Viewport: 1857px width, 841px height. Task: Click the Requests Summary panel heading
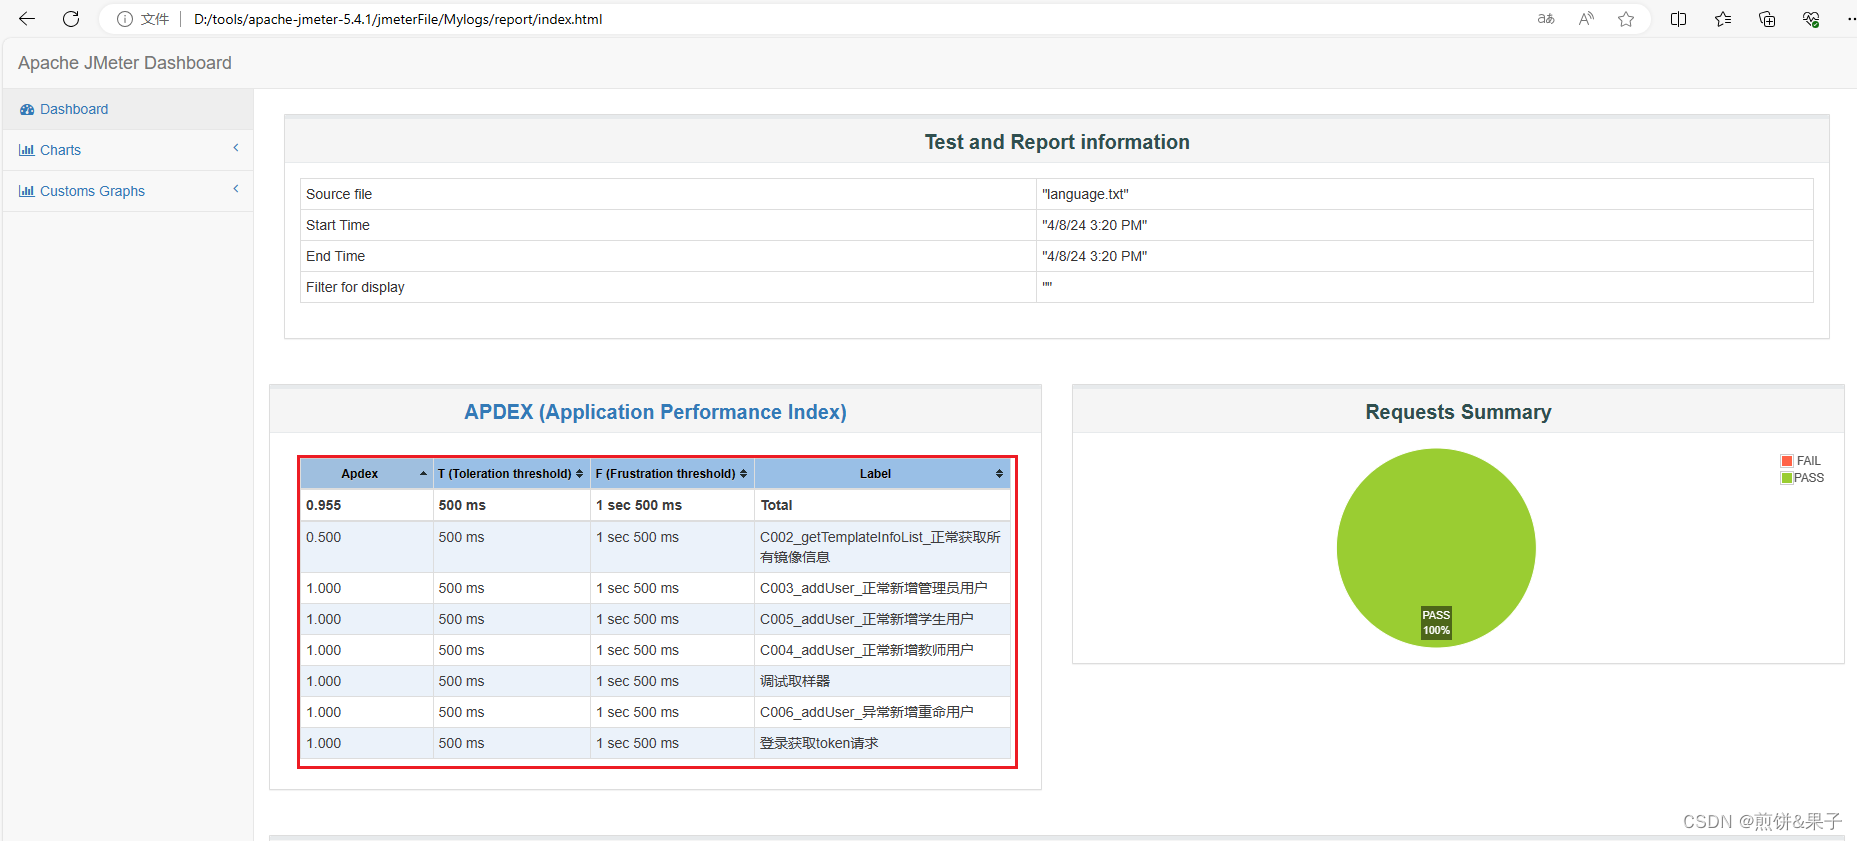[1458, 412]
